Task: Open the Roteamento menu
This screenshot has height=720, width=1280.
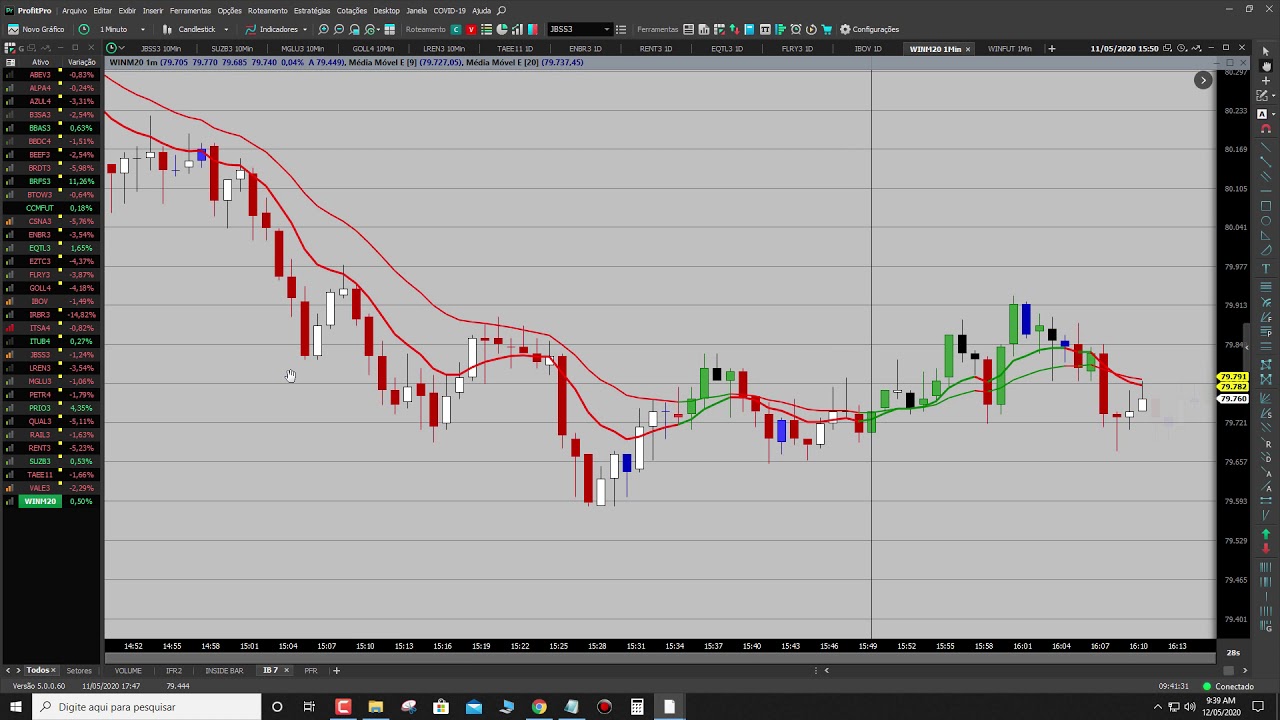Action: (268, 11)
